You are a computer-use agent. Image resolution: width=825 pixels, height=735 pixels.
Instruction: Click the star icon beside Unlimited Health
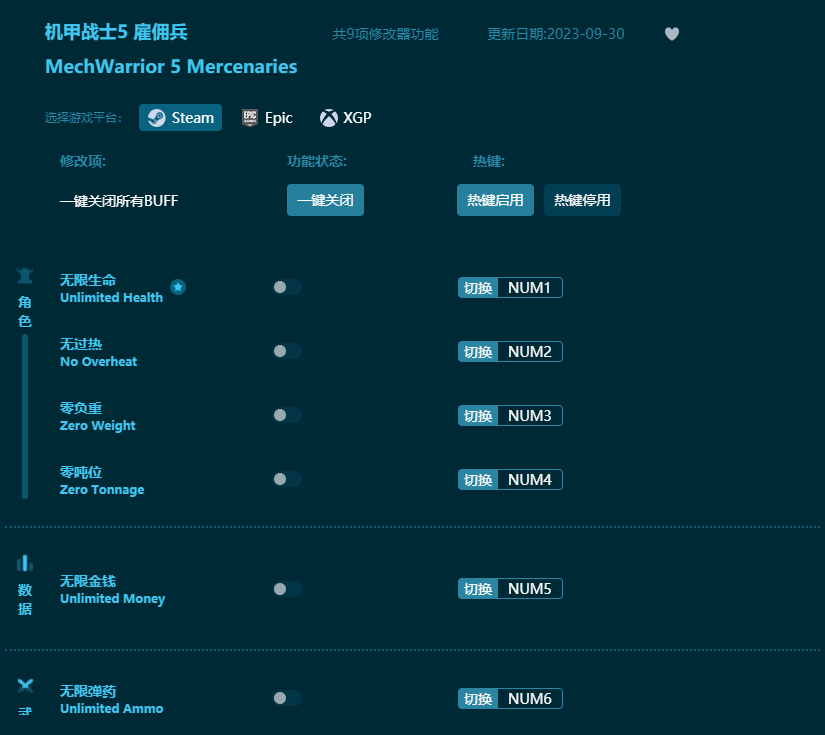(x=178, y=287)
